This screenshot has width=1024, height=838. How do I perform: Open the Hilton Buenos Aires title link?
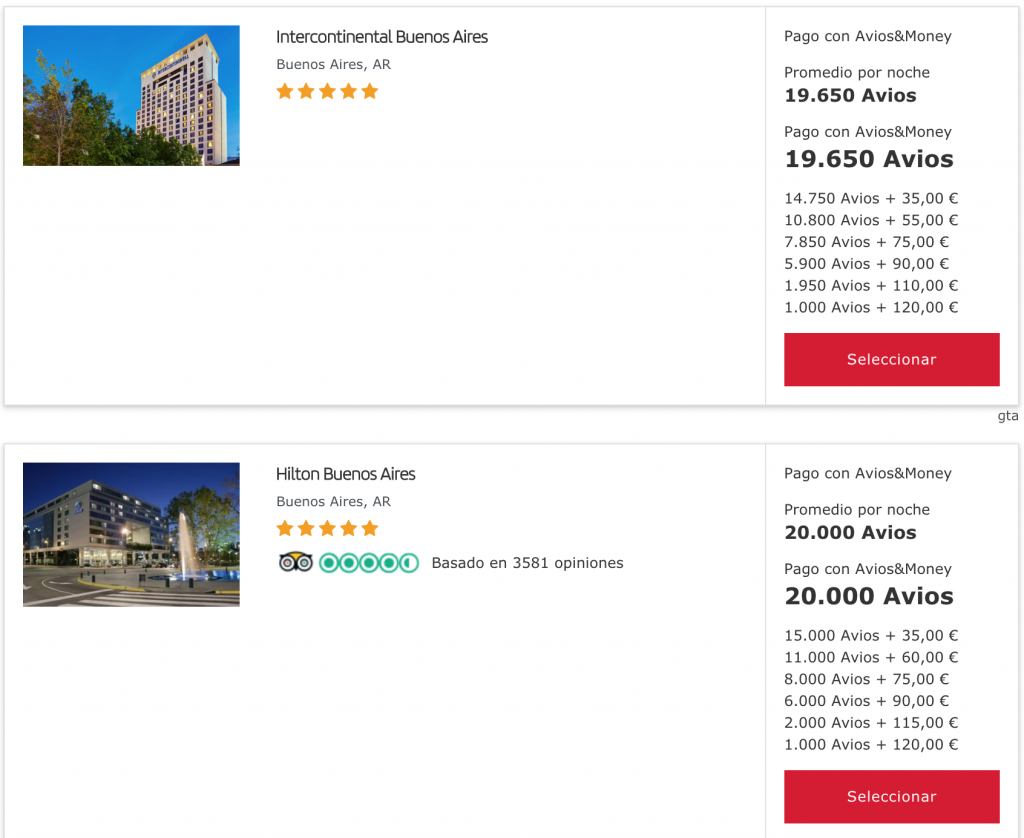345,474
